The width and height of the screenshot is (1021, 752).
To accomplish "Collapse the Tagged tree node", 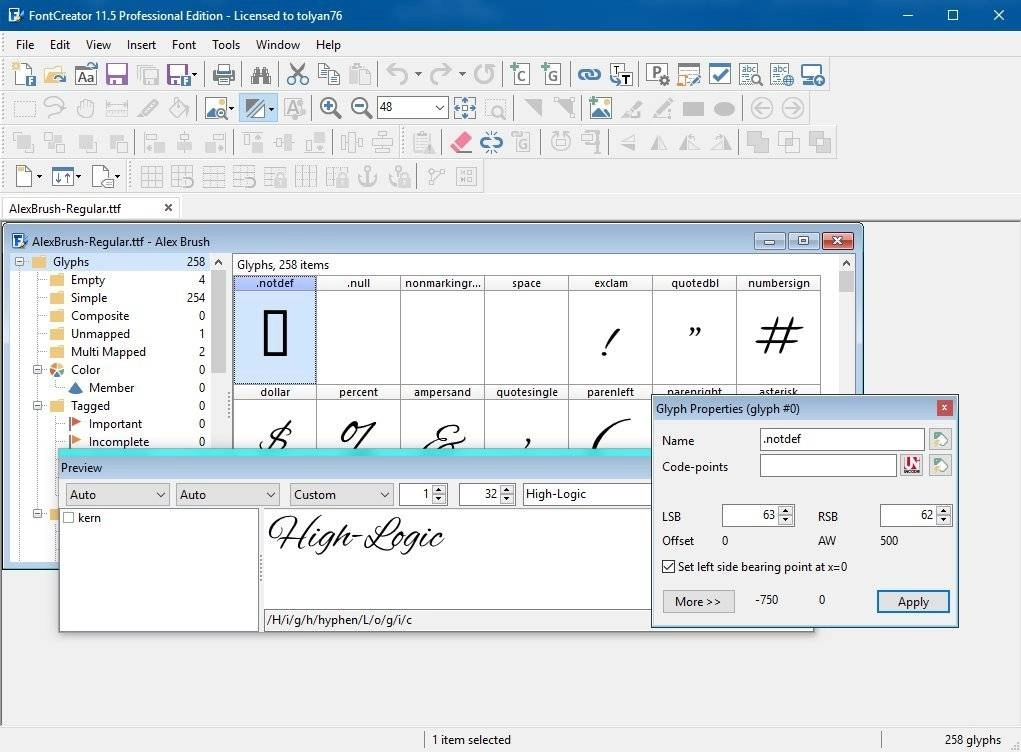I will (x=38, y=406).
